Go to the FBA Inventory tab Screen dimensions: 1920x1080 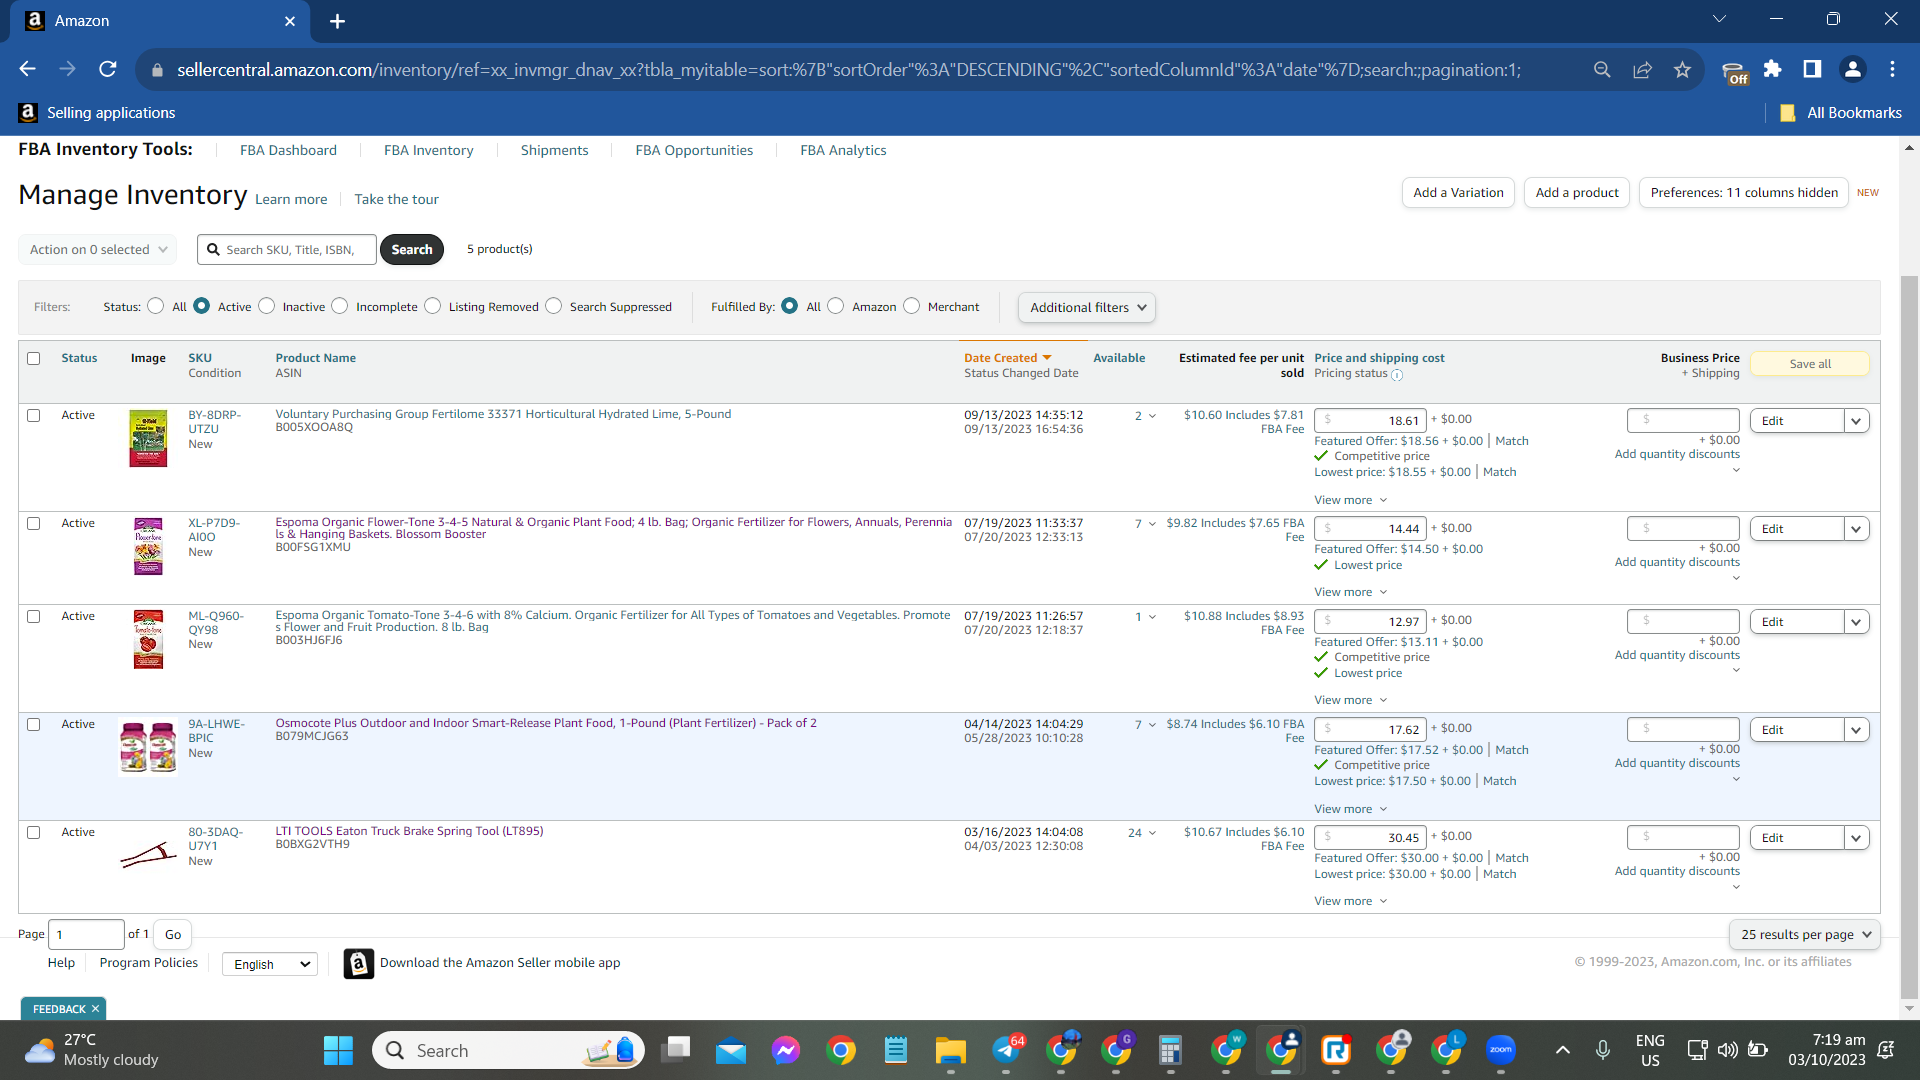[x=429, y=150]
